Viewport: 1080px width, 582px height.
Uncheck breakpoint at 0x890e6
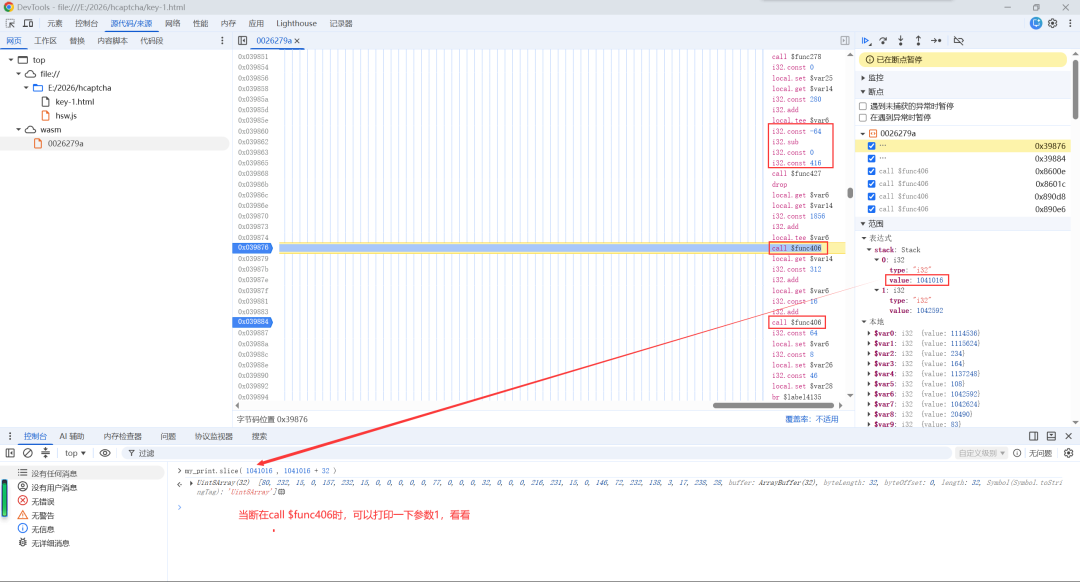point(871,209)
